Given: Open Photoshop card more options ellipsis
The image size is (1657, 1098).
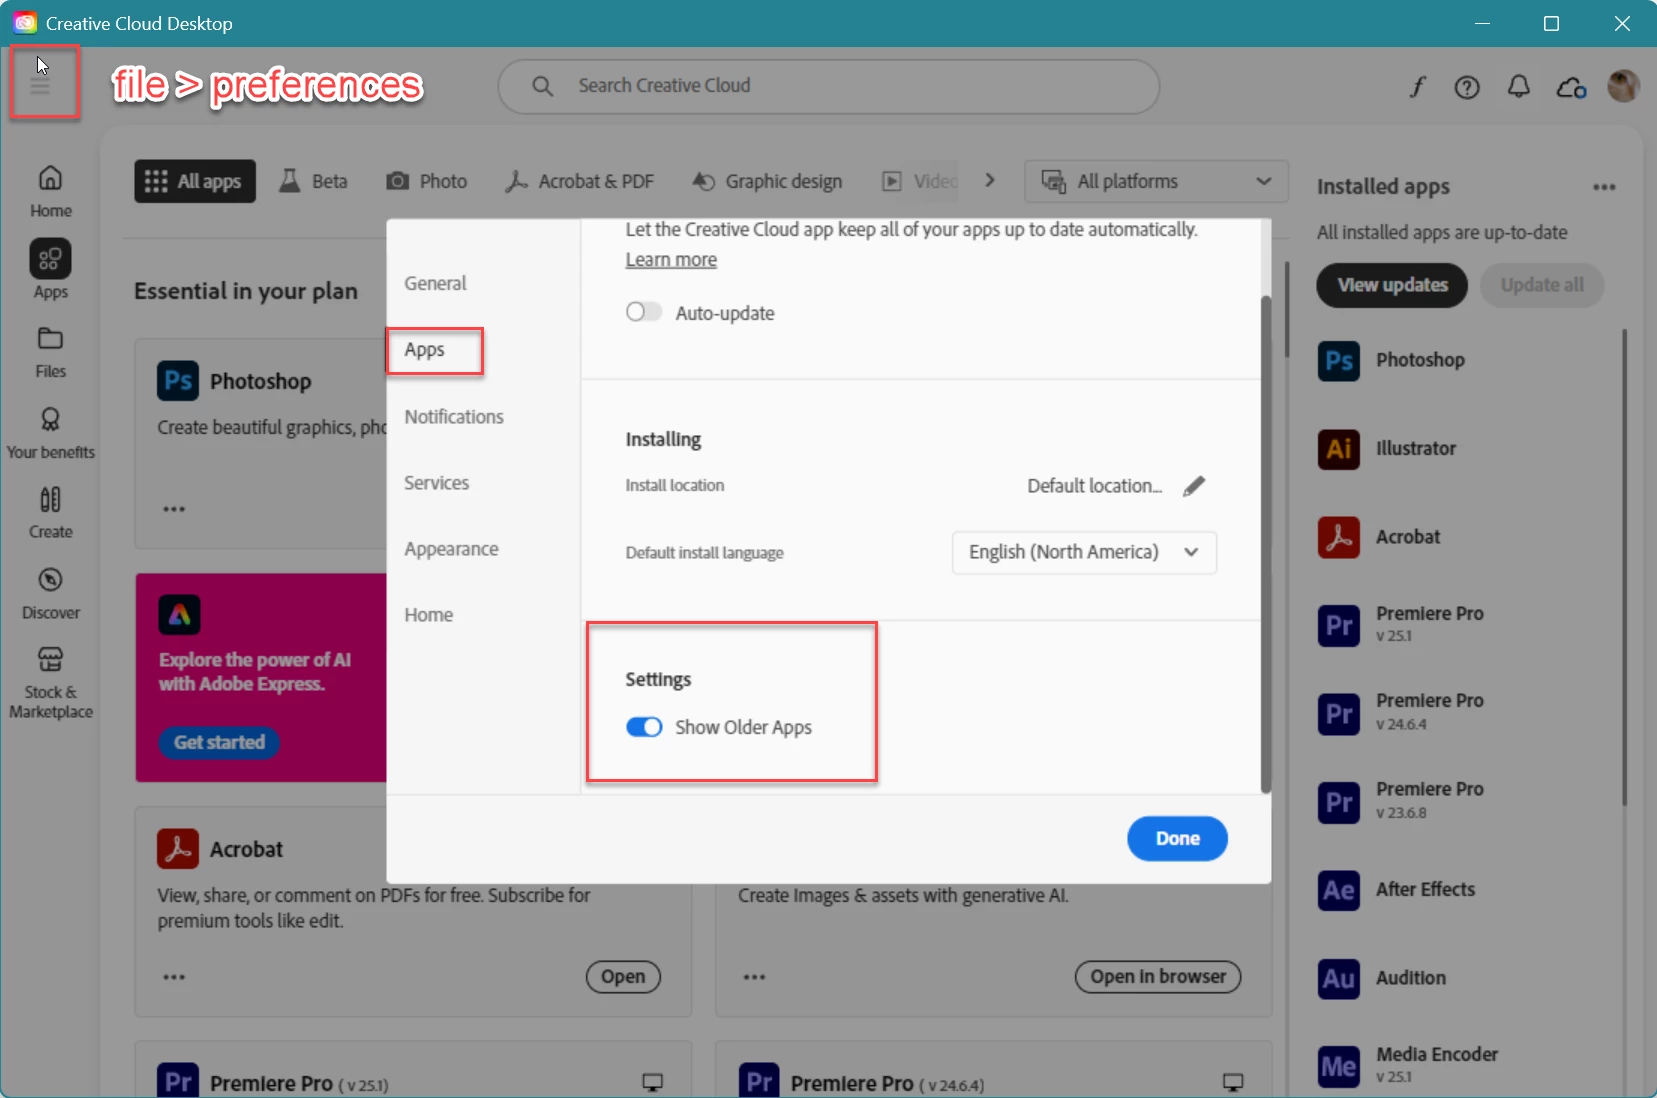Looking at the screenshot, I should click(x=174, y=509).
